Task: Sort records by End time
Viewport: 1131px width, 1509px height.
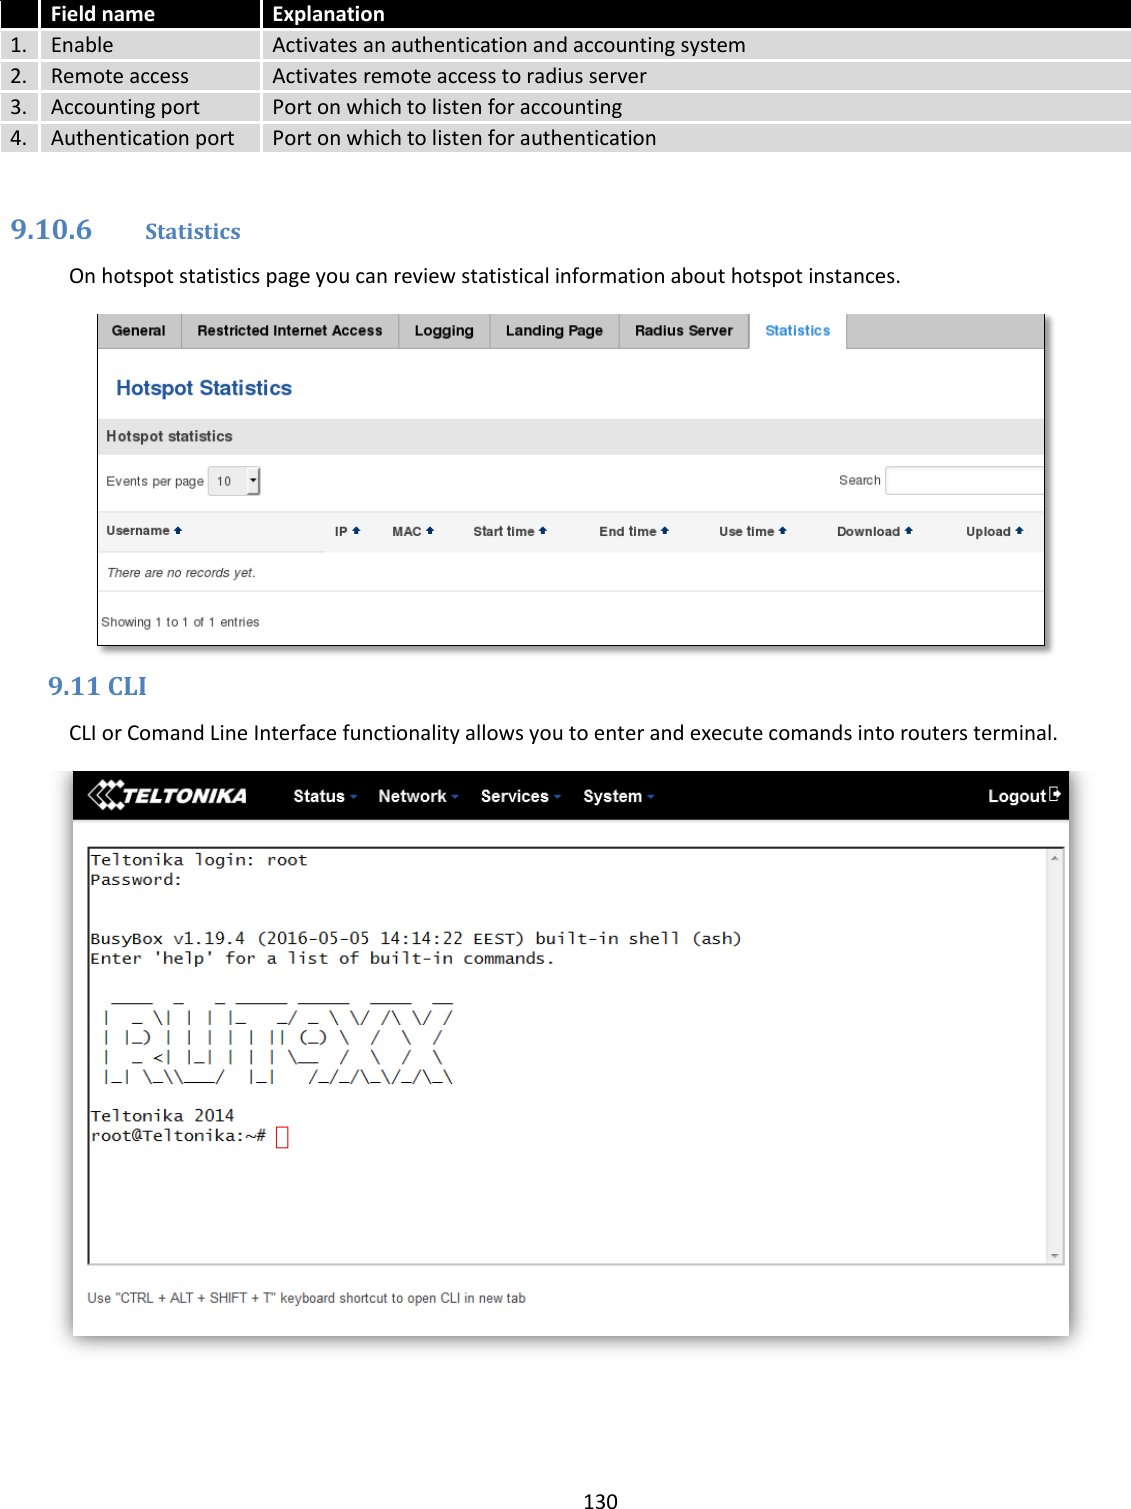Action: pyautogui.click(x=633, y=531)
